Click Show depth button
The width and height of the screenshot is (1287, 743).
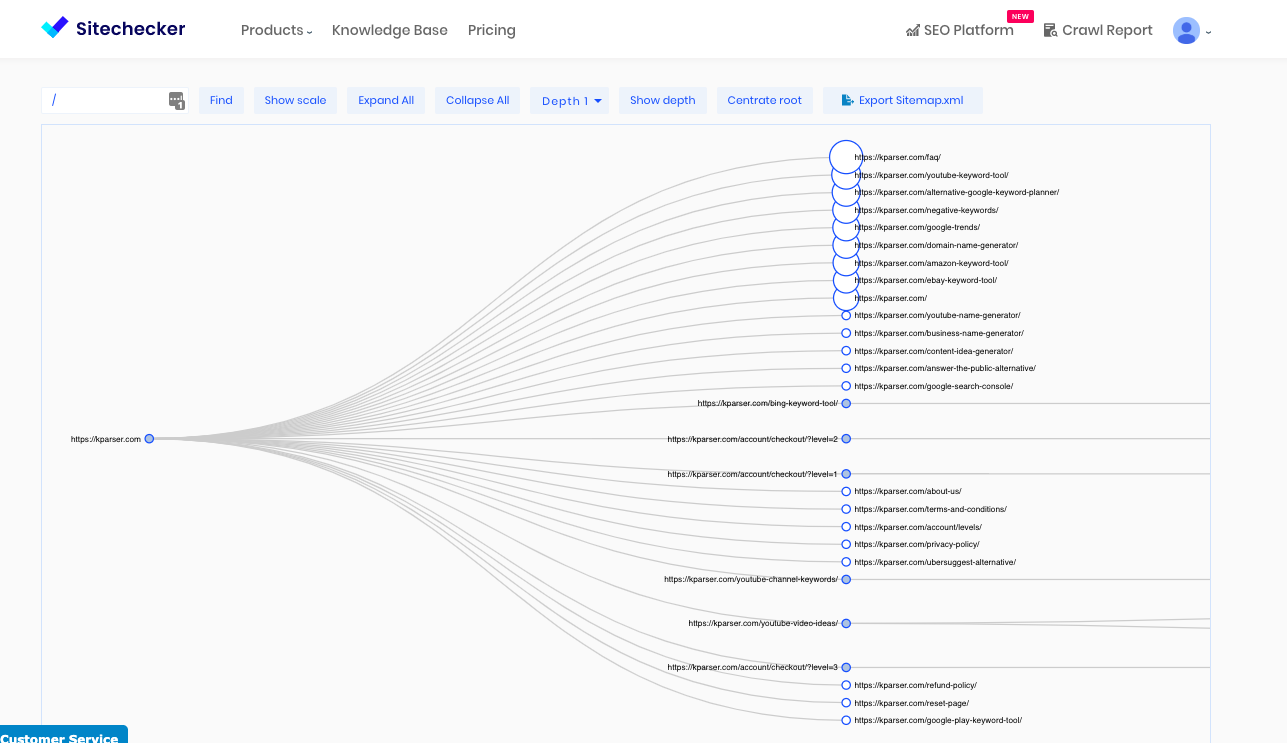[x=662, y=100]
